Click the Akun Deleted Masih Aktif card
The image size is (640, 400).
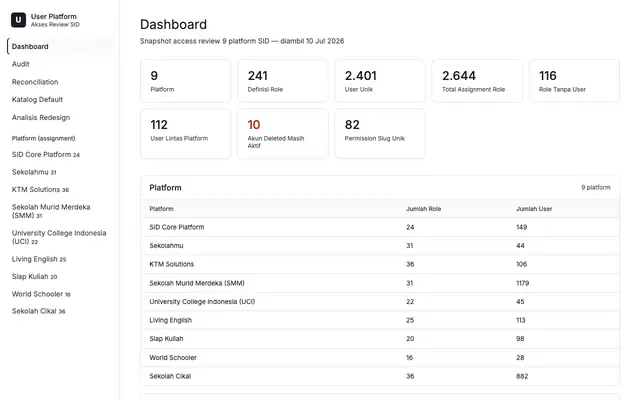283,133
